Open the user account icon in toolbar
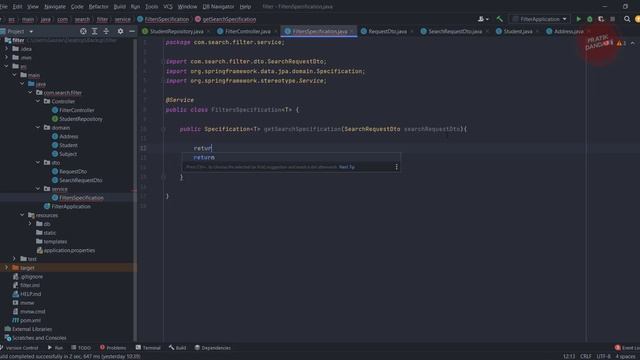Image resolution: width=640 pixels, height=360 pixels. coord(483,19)
